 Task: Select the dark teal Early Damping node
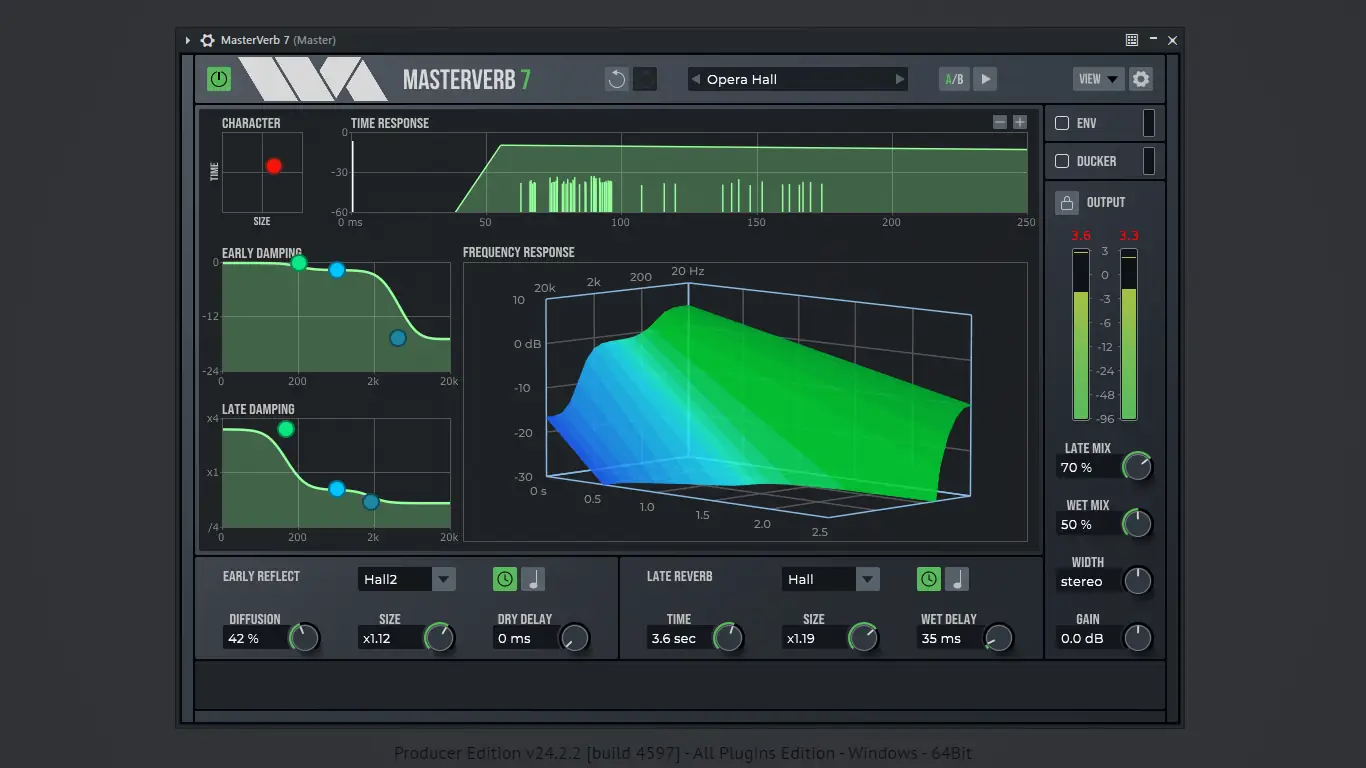click(398, 338)
